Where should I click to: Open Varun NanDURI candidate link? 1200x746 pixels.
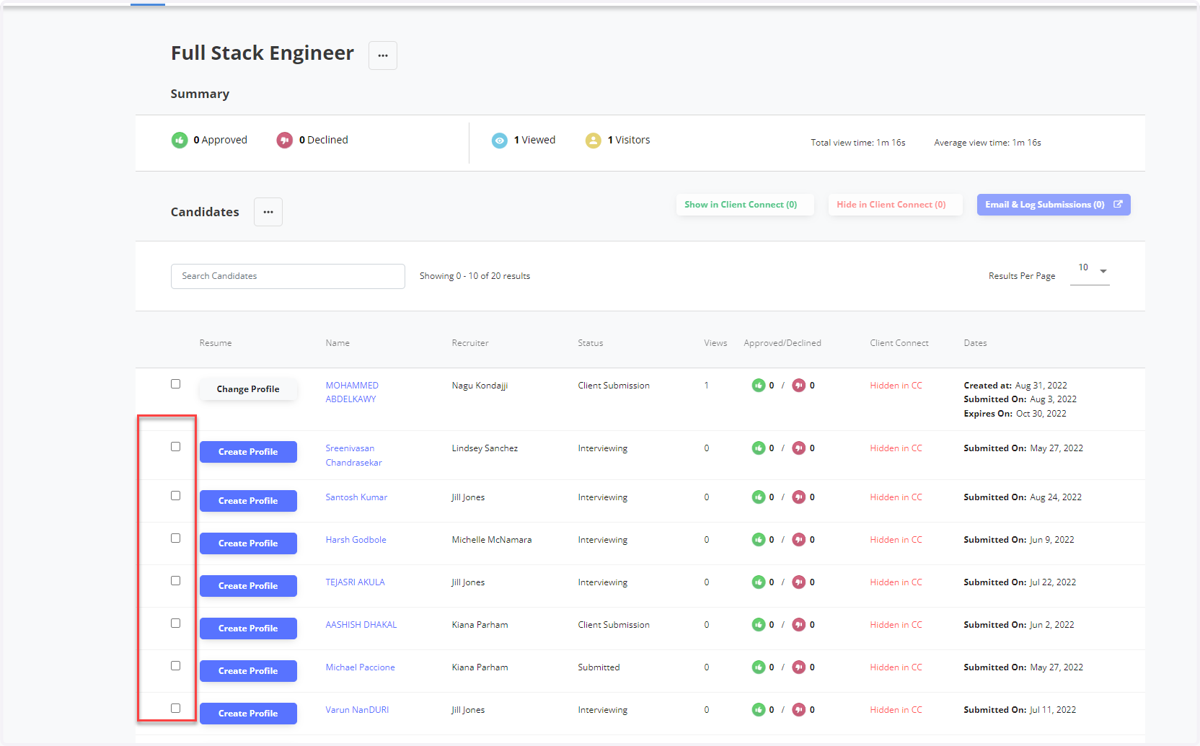357,710
